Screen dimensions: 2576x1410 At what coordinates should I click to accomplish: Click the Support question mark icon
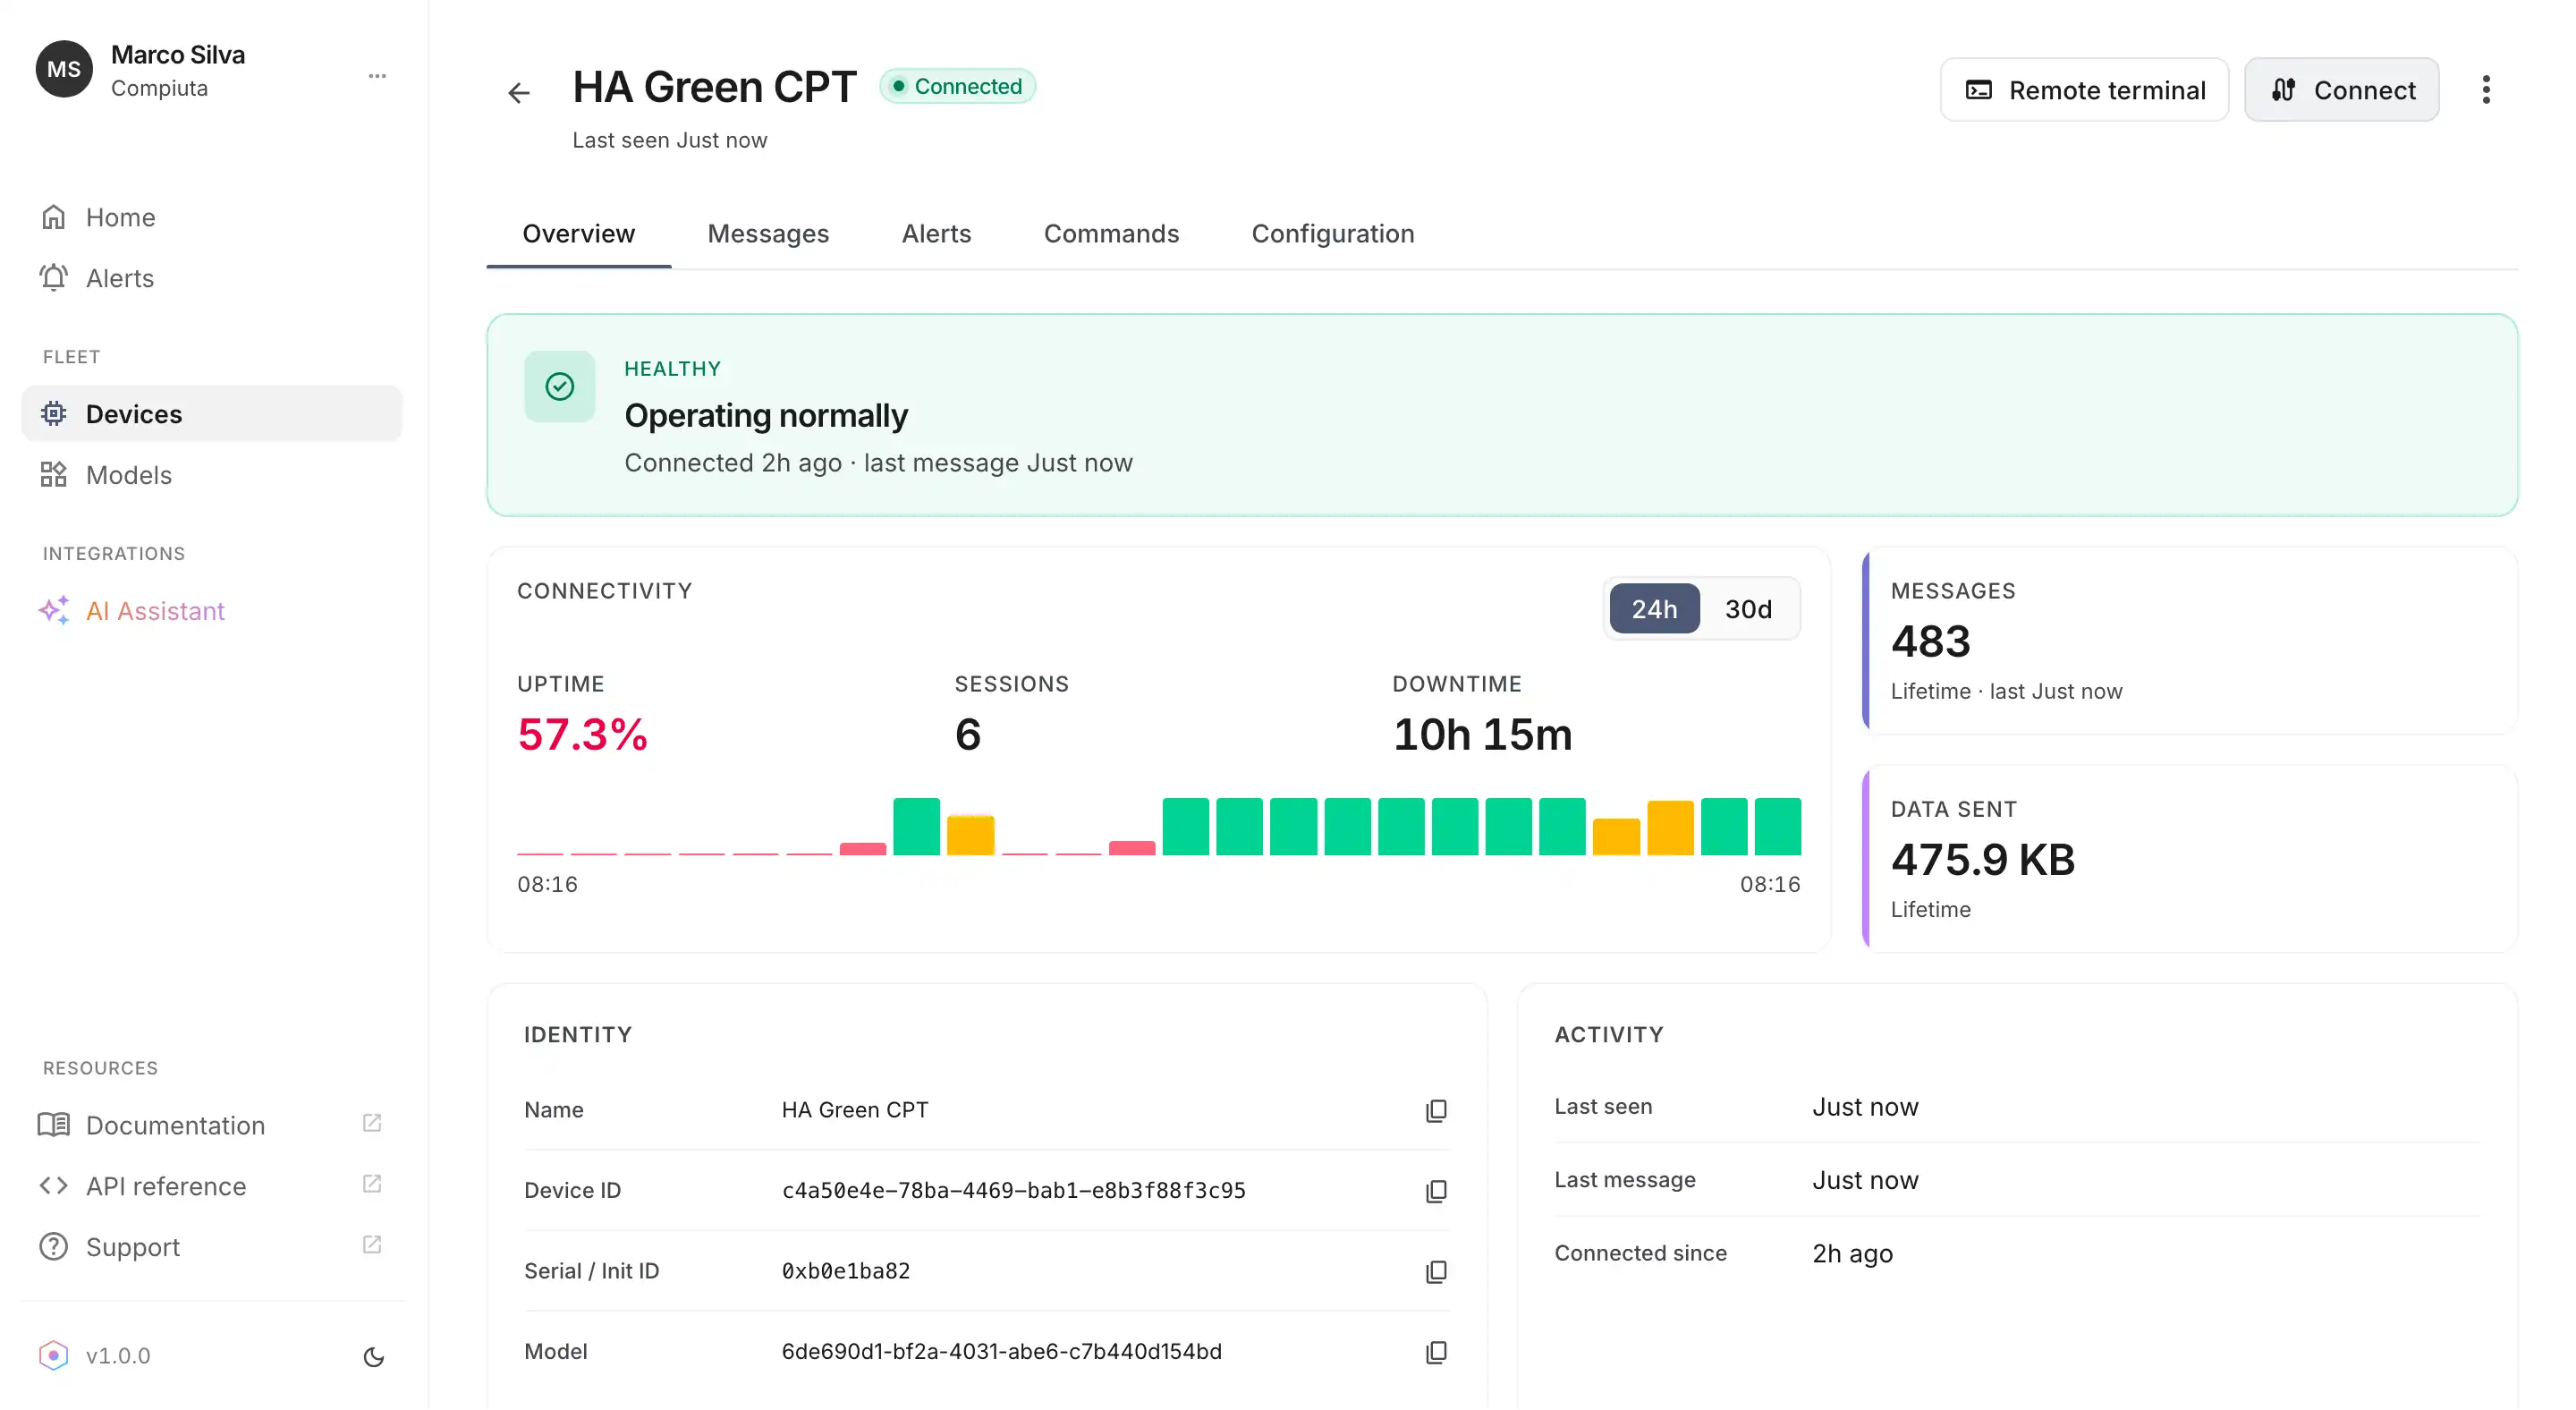tap(54, 1247)
